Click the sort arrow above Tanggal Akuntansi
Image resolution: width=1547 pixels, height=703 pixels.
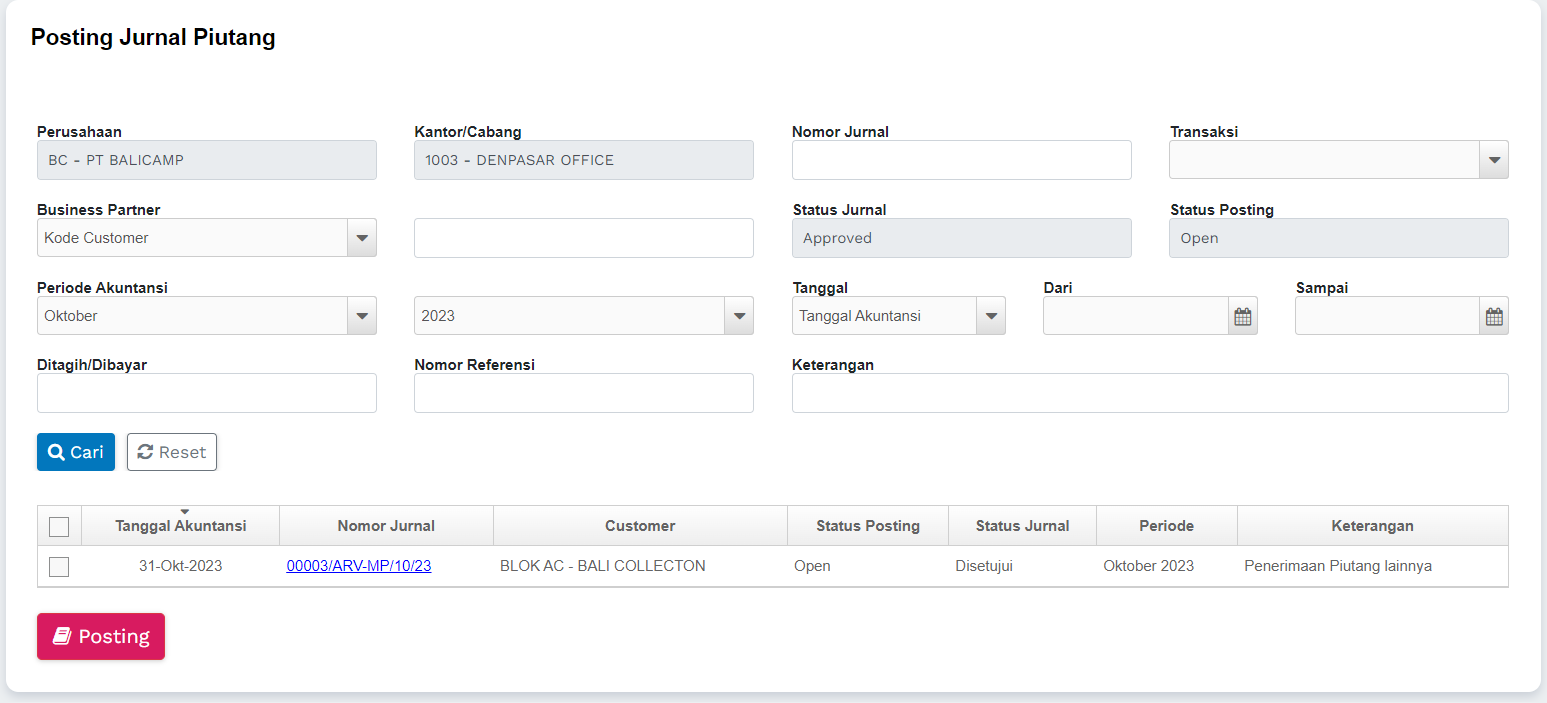pos(184,512)
